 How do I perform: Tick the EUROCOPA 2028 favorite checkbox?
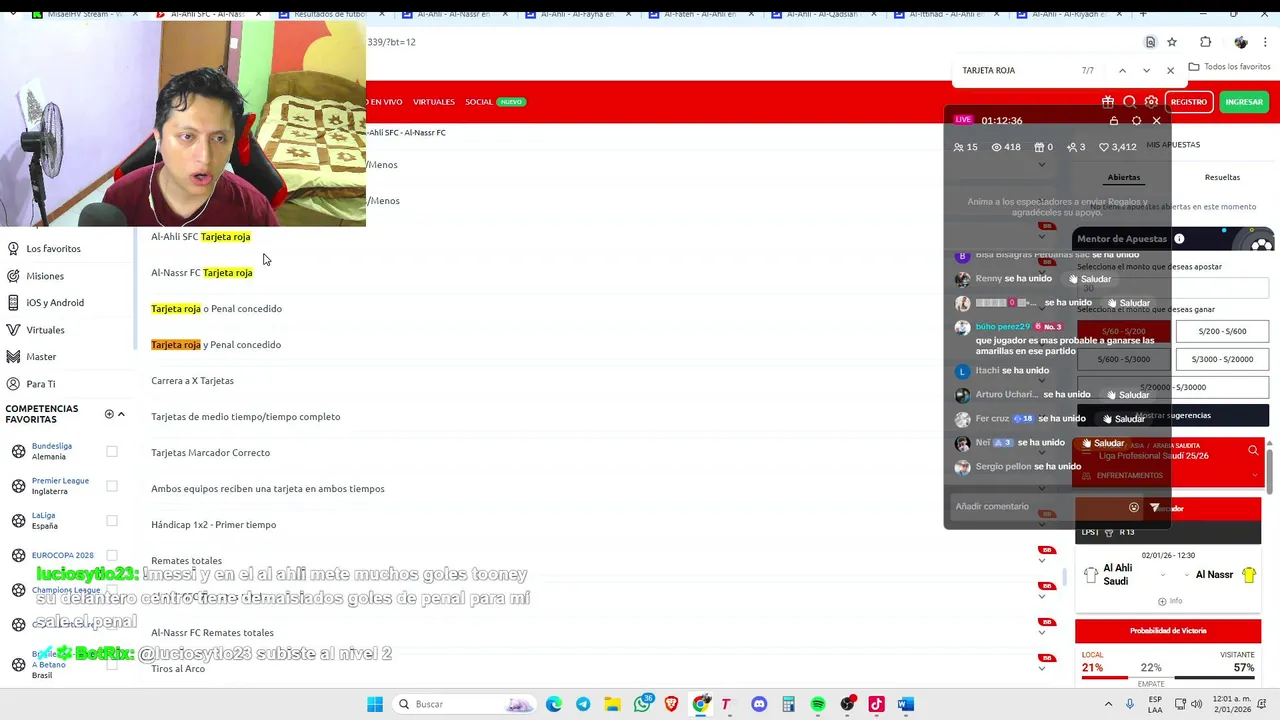(x=112, y=555)
